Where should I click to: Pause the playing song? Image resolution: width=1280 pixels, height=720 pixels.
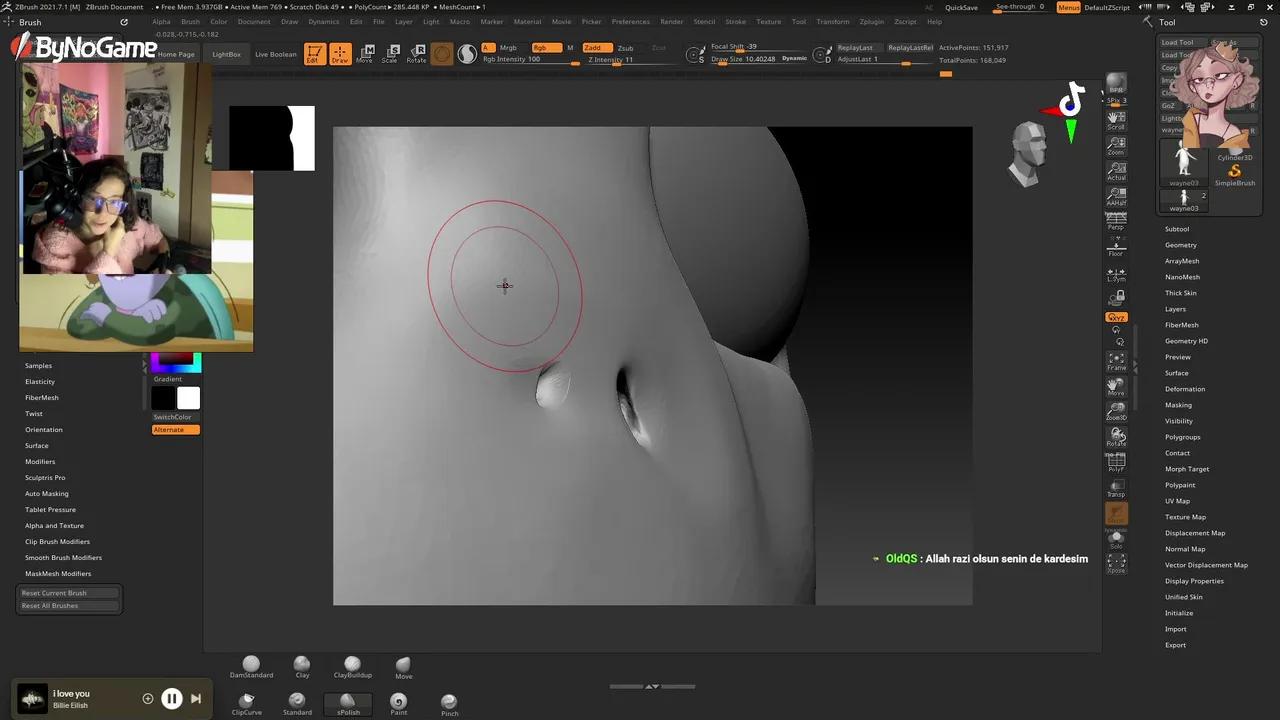[x=172, y=699]
